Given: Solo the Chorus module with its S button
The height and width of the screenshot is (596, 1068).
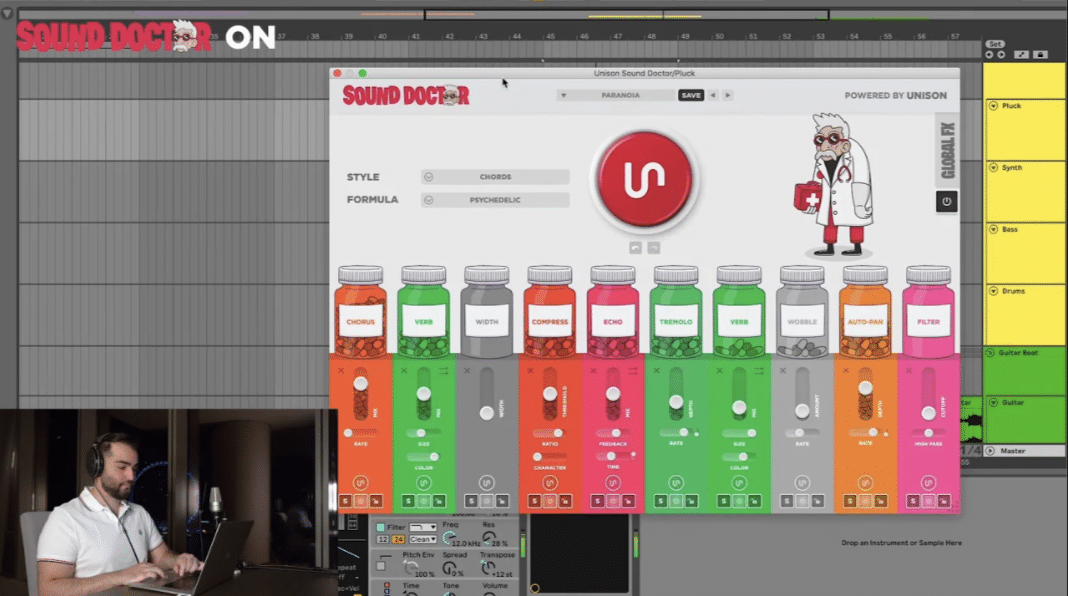Looking at the screenshot, I should [345, 501].
